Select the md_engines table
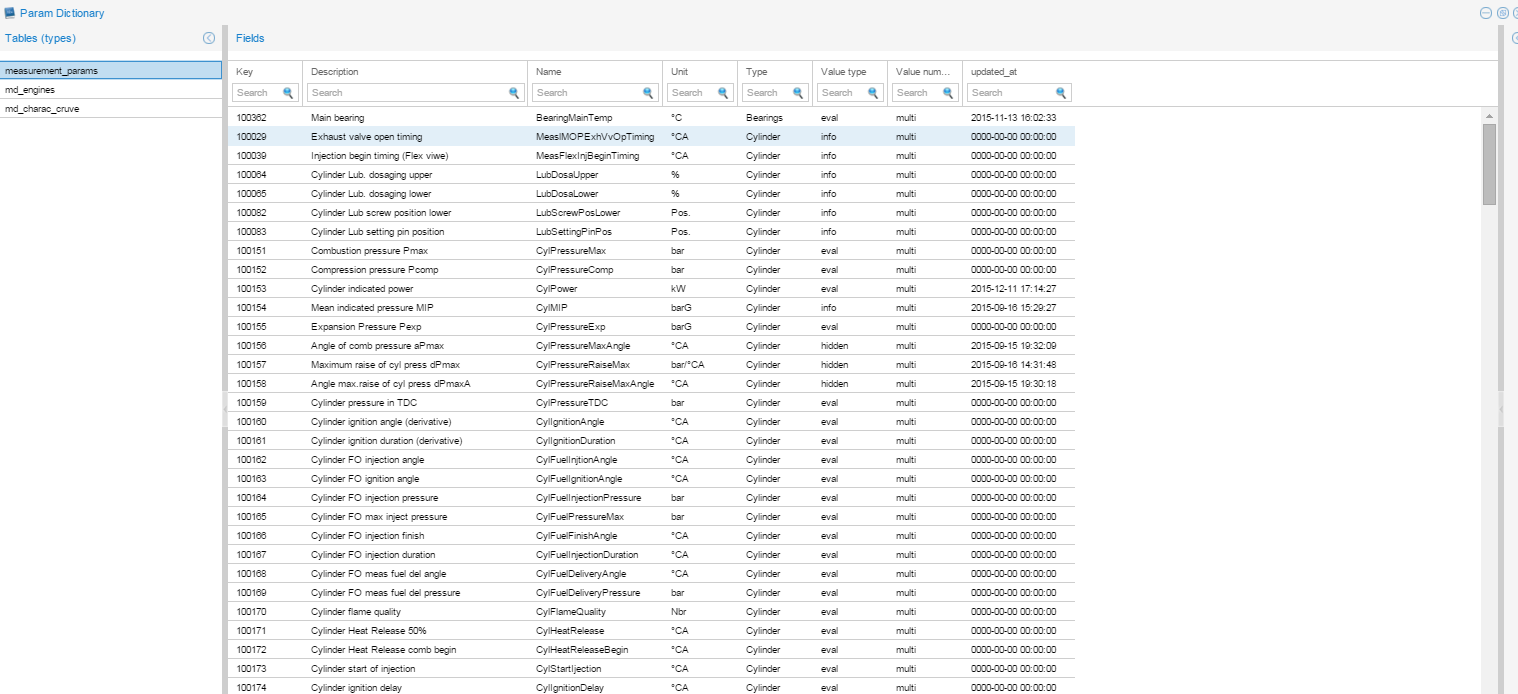This screenshot has width=1518, height=694. [x=30, y=90]
